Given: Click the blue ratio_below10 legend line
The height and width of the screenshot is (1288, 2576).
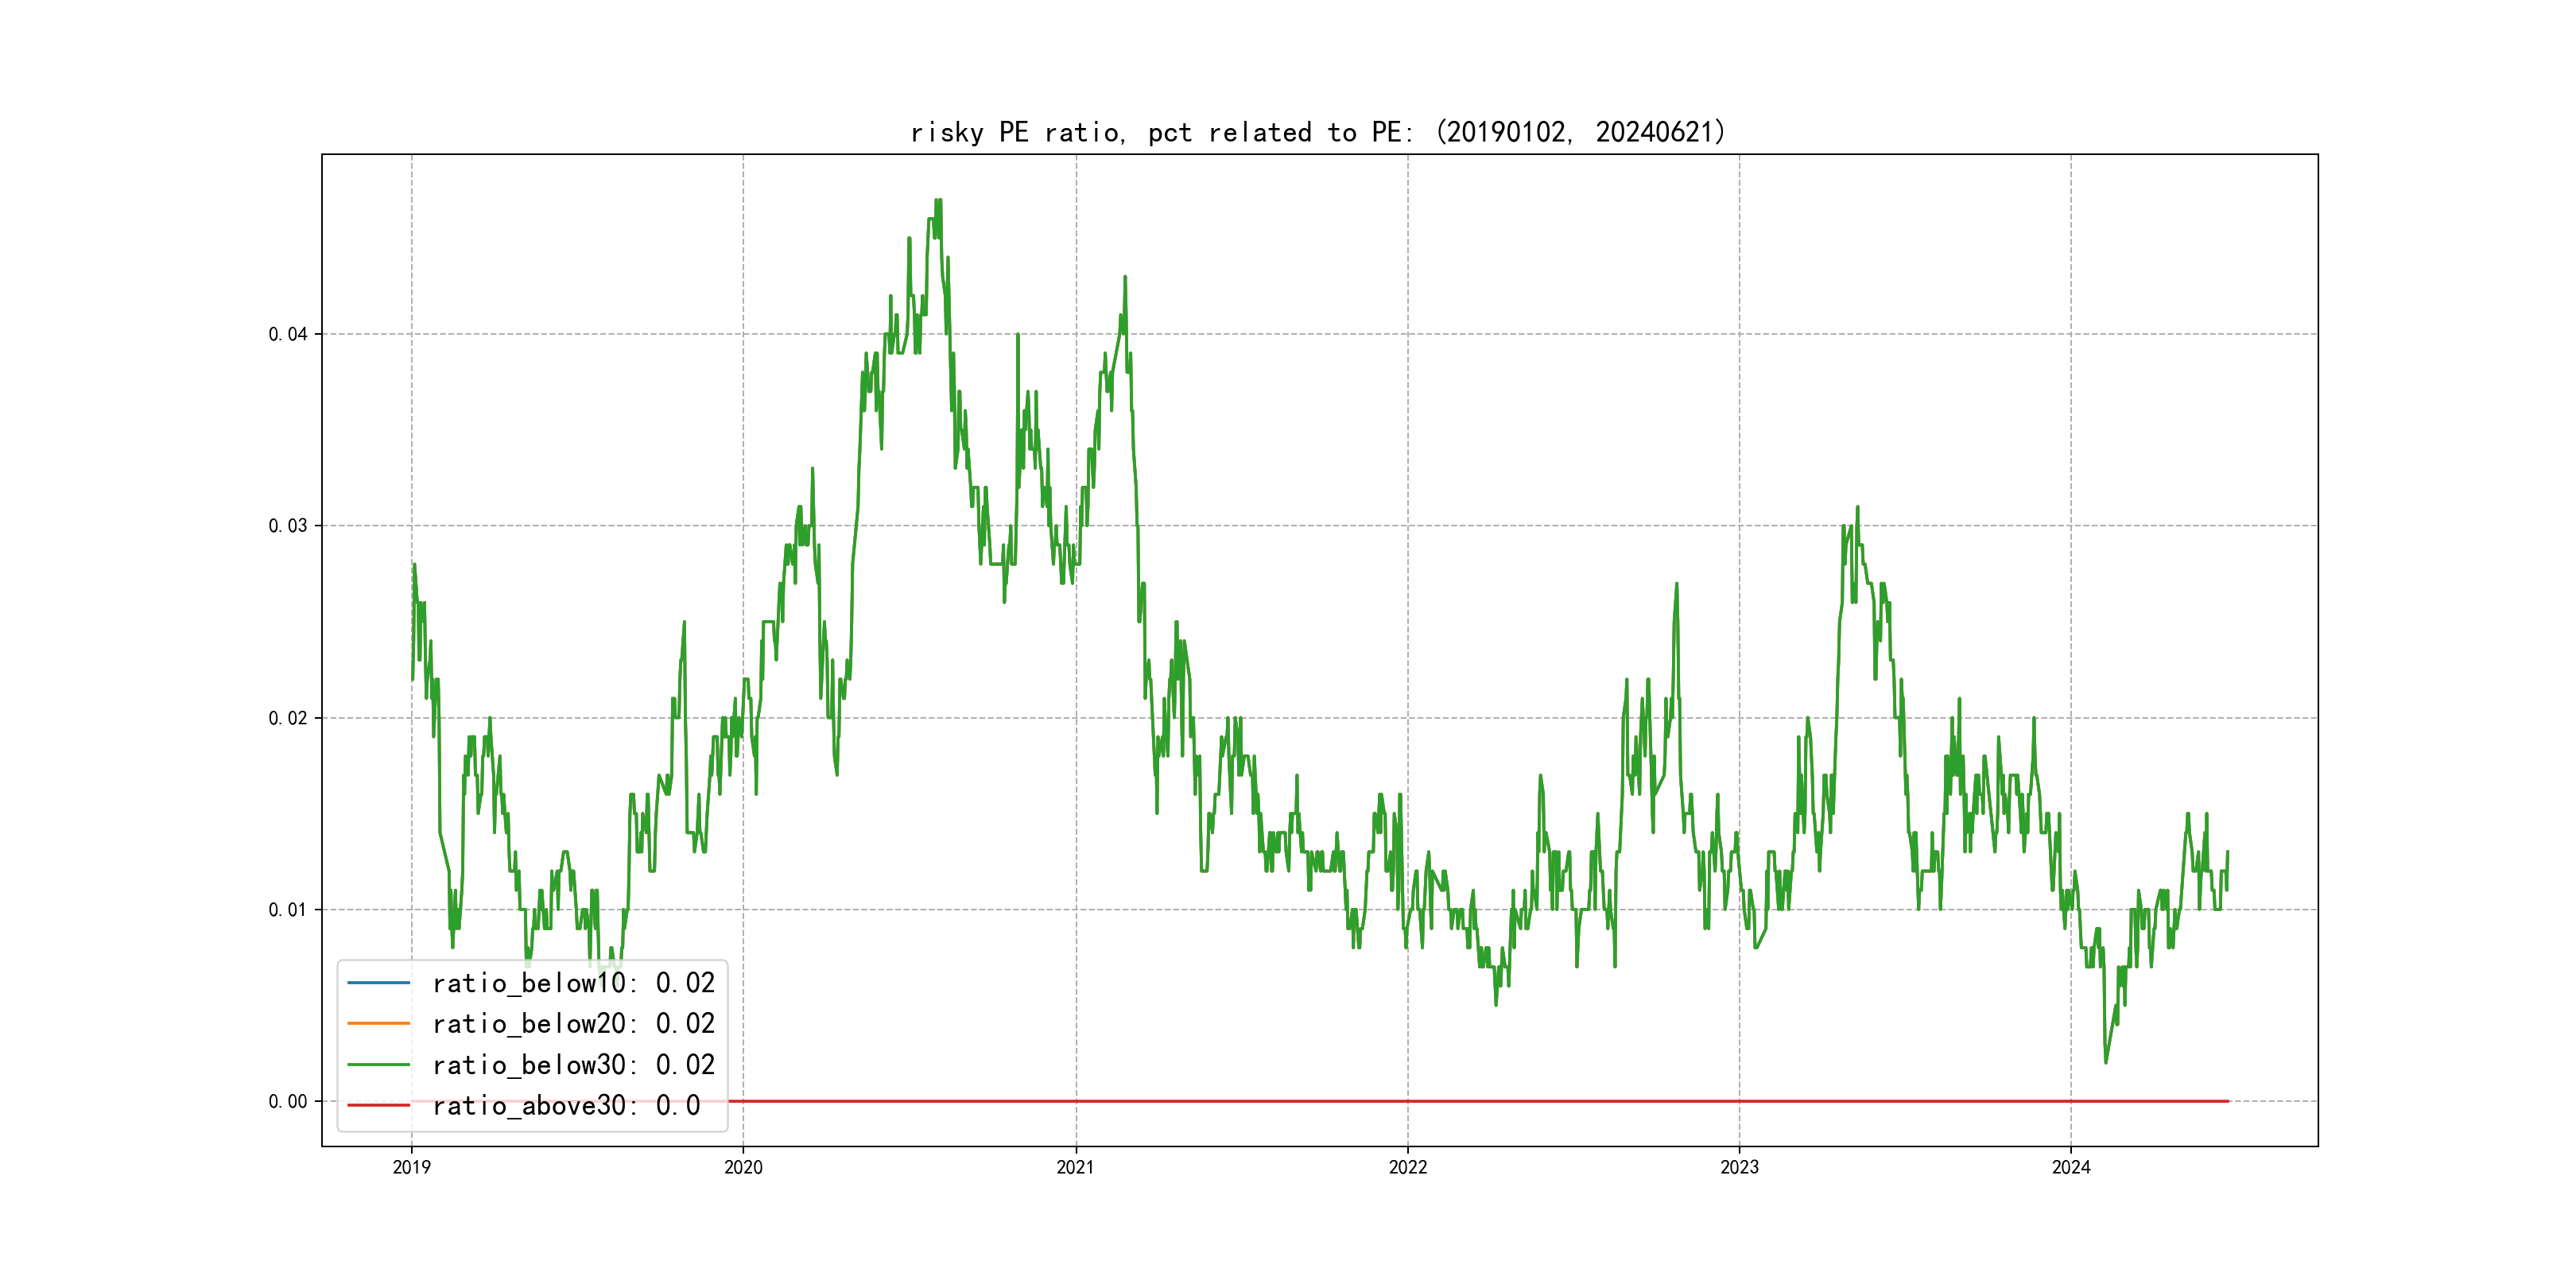Looking at the screenshot, I should pos(378,983).
